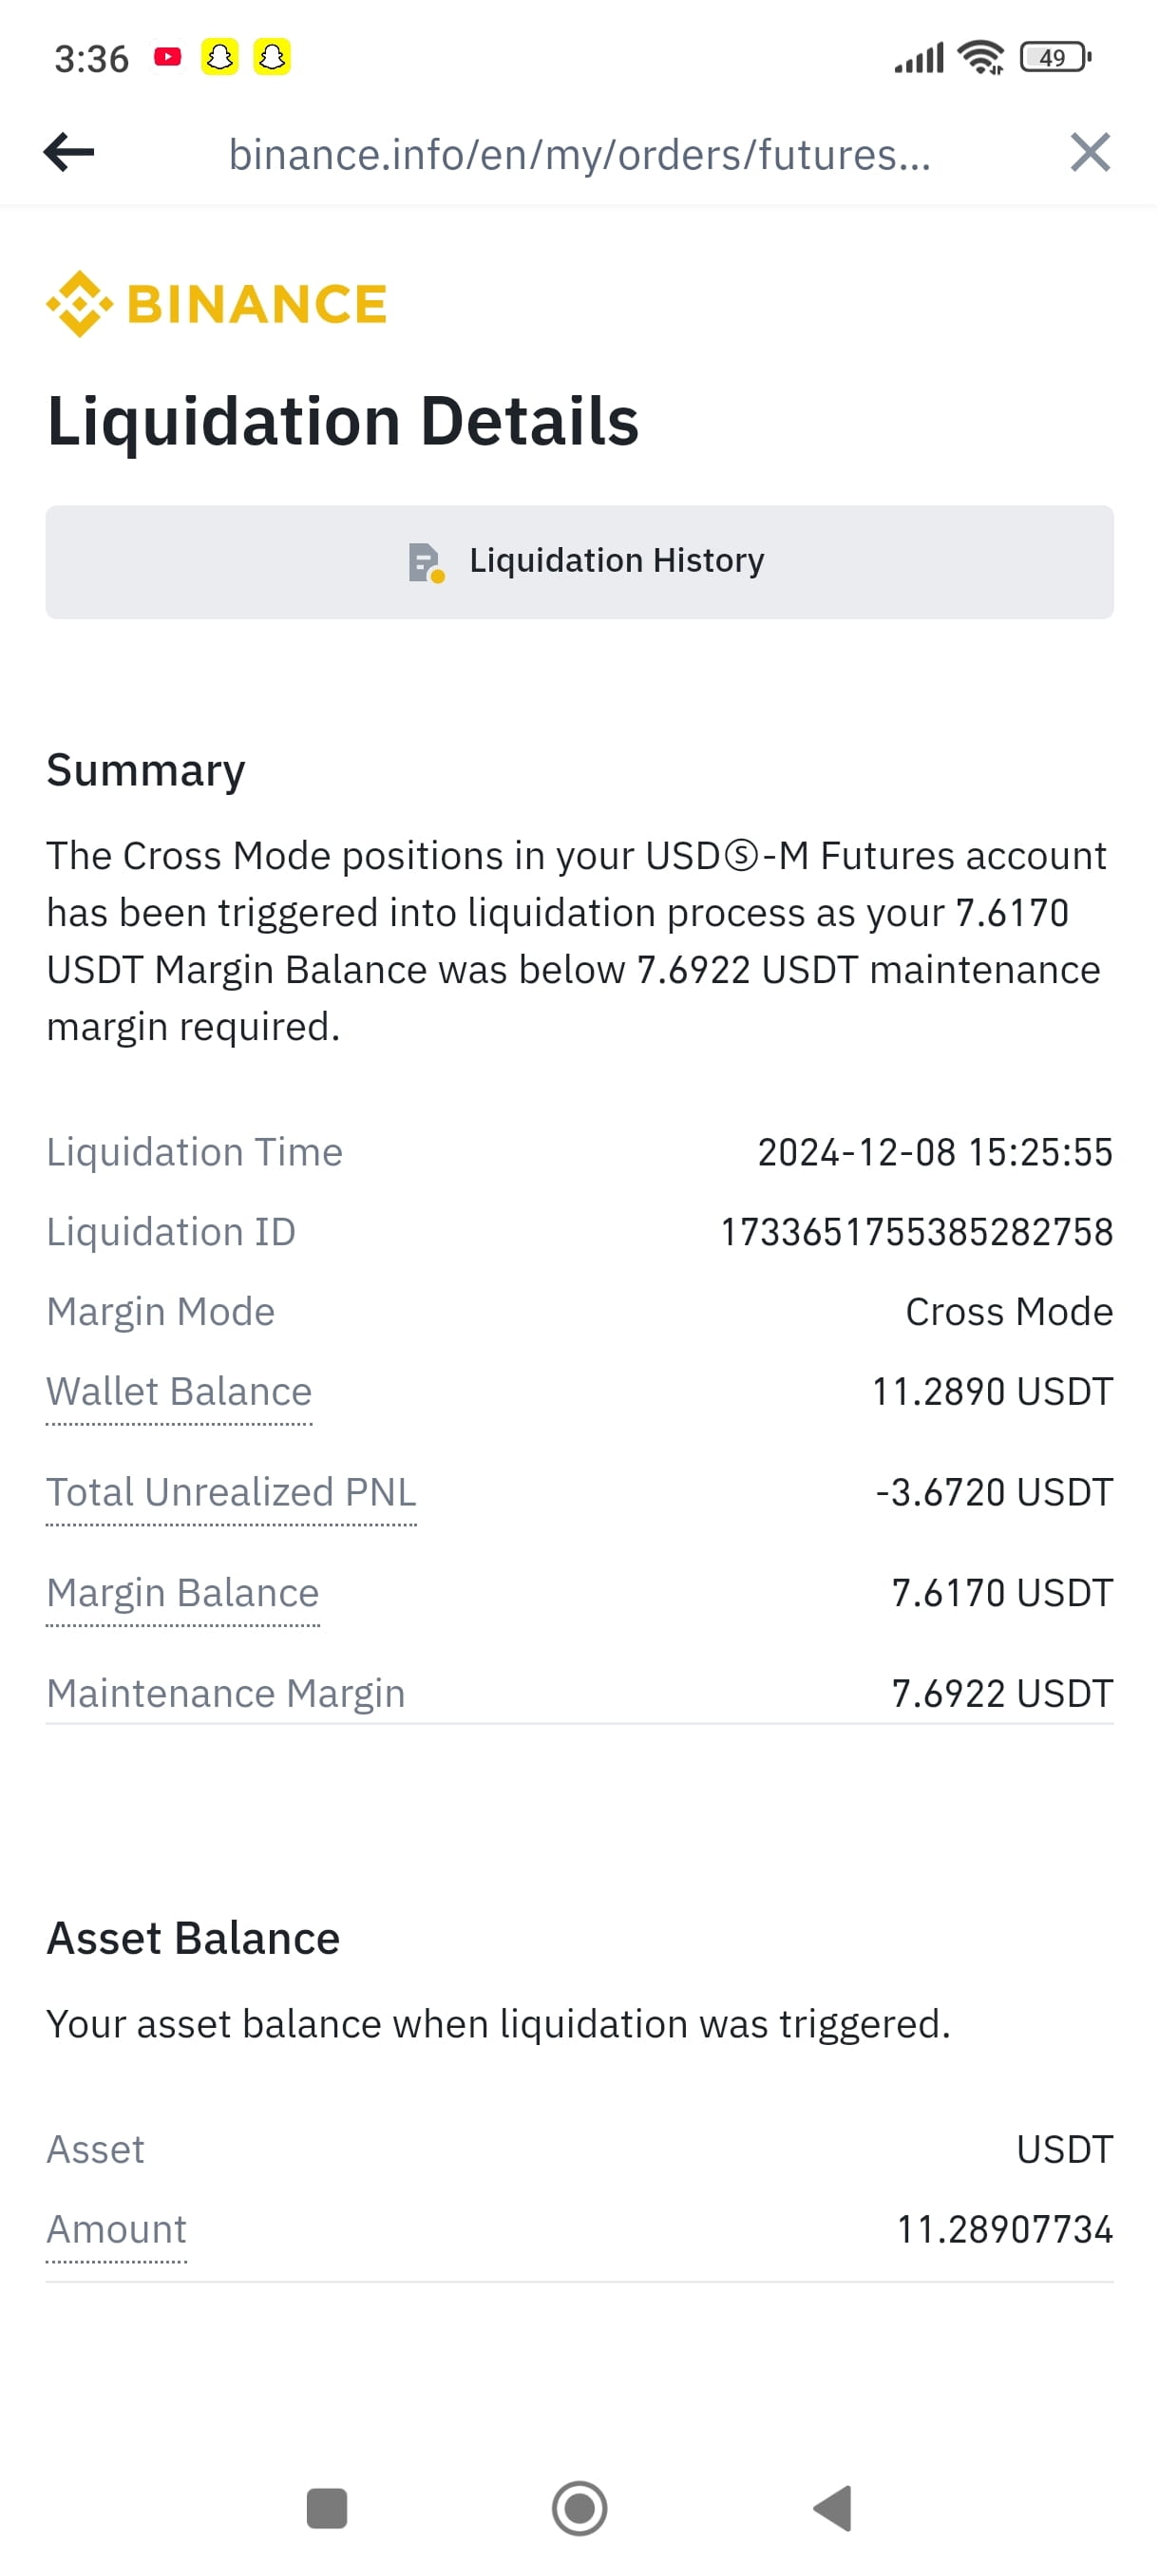The width and height of the screenshot is (1159, 2576).
Task: Close the in-app browser with X
Action: coord(1090,153)
